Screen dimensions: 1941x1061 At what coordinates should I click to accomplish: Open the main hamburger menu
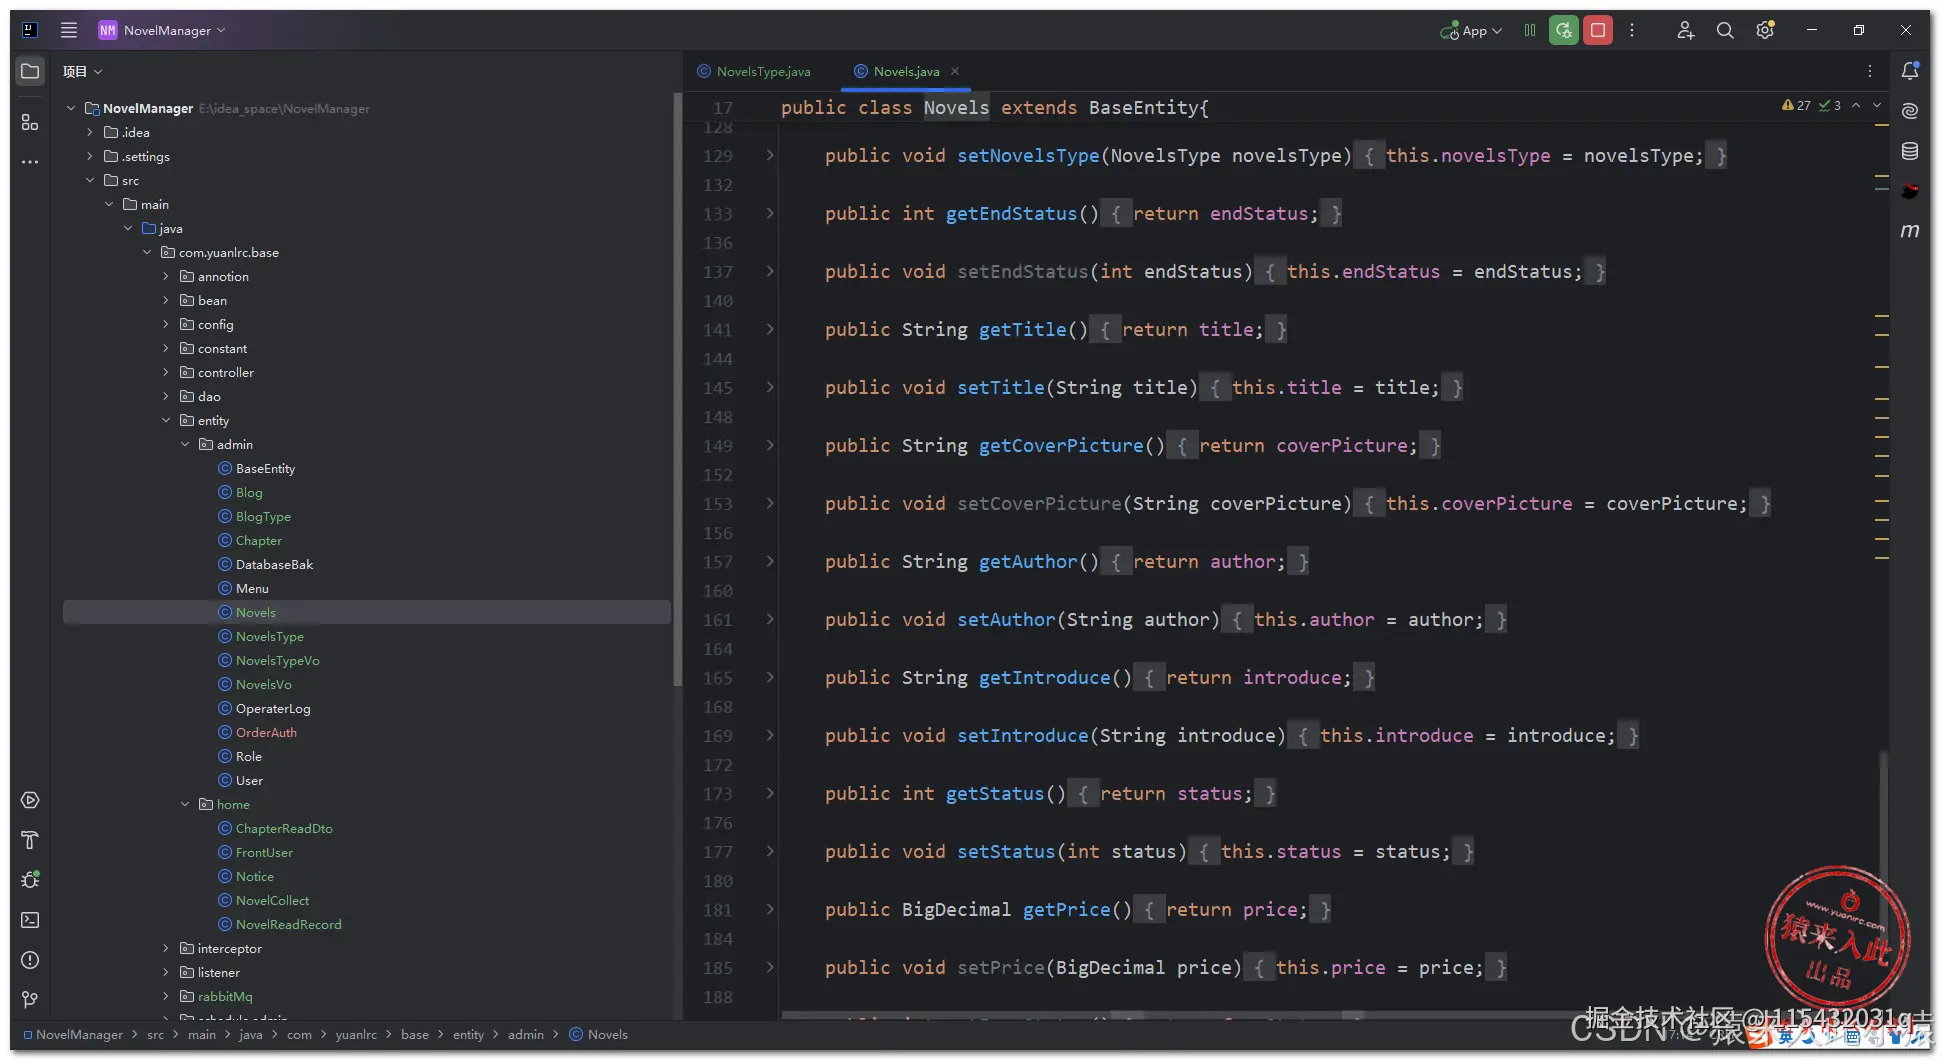pos(68,30)
